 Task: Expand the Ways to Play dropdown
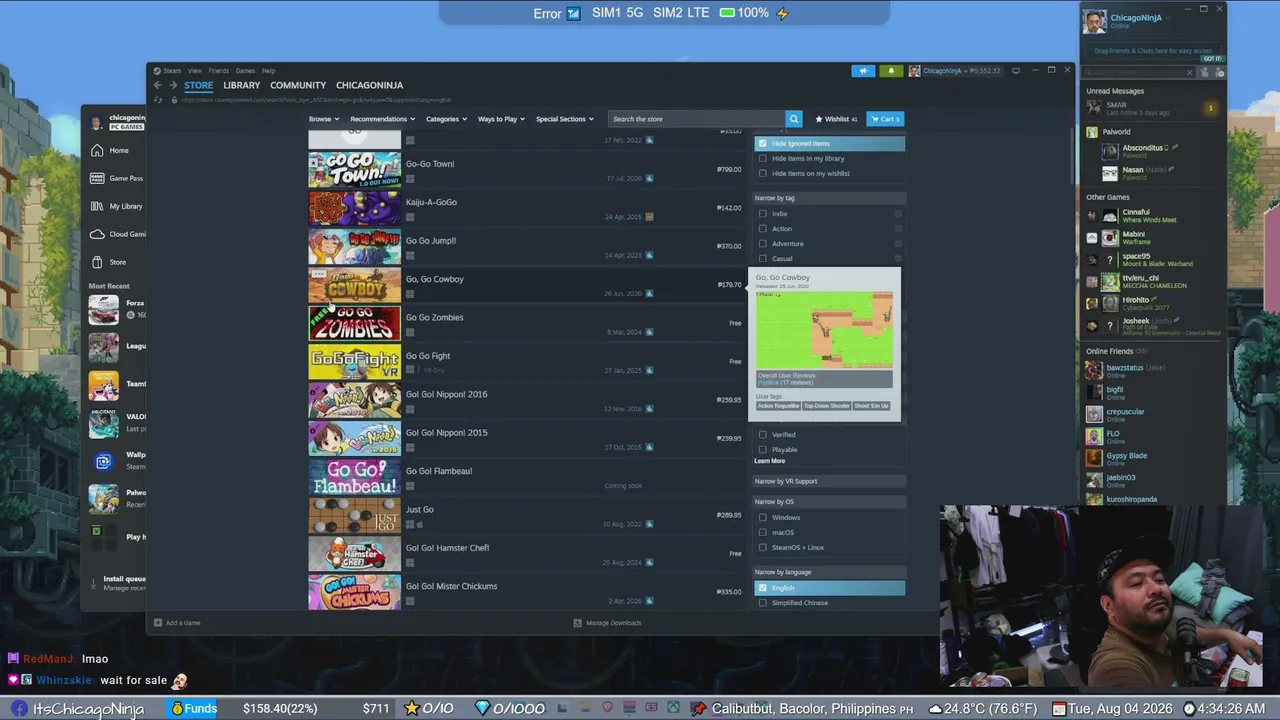tap(501, 119)
